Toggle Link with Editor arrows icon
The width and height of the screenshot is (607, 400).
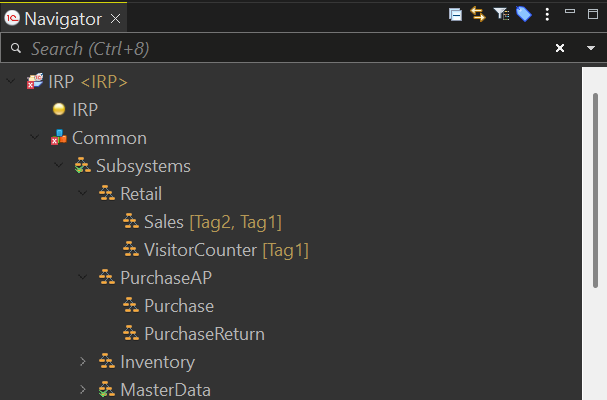(x=478, y=15)
